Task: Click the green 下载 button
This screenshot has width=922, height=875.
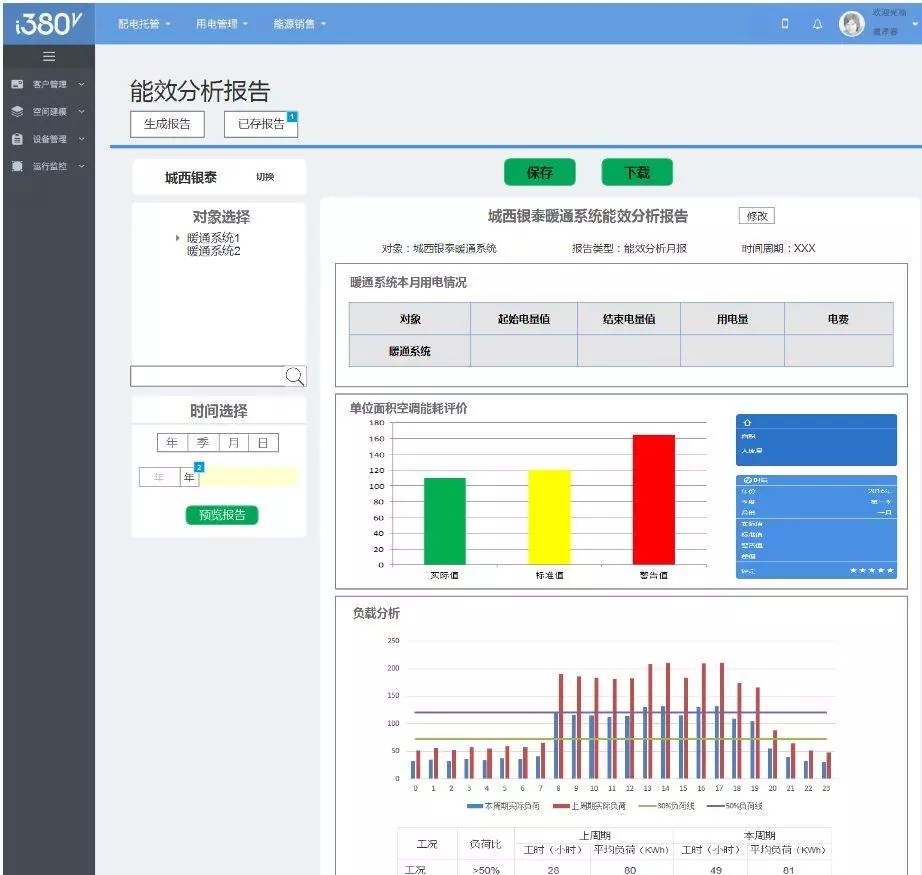Action: pyautogui.click(x=637, y=173)
